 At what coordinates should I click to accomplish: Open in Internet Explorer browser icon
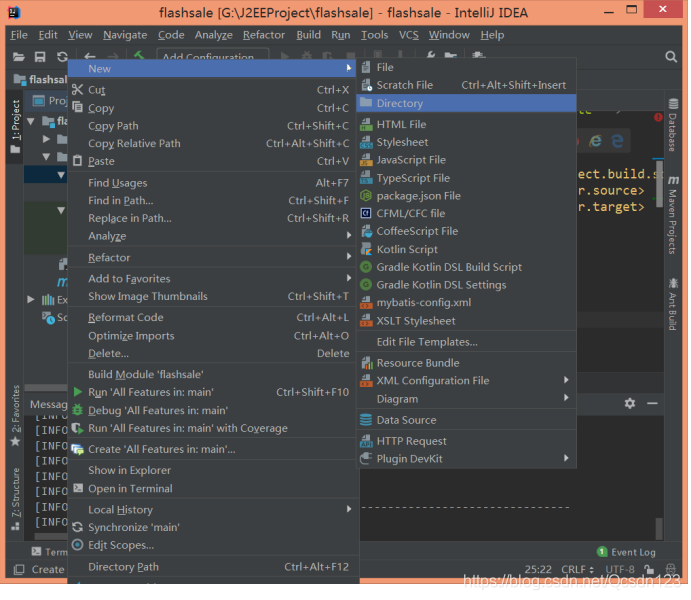pos(596,141)
